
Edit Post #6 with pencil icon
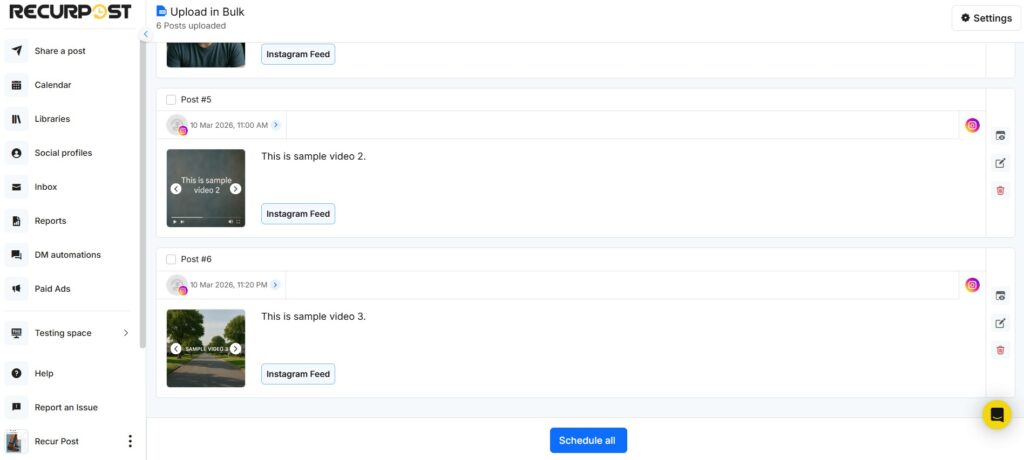pos(1000,323)
